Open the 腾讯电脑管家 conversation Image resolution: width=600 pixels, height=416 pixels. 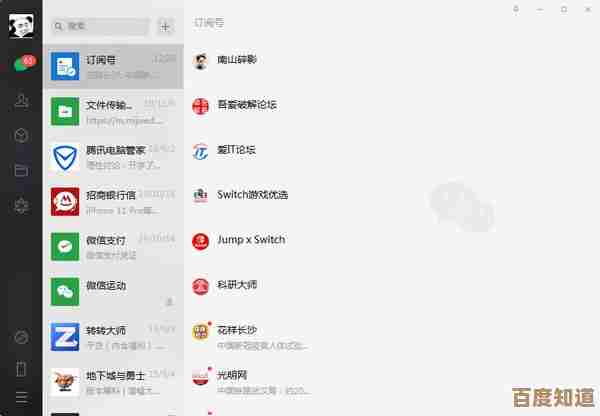113,156
